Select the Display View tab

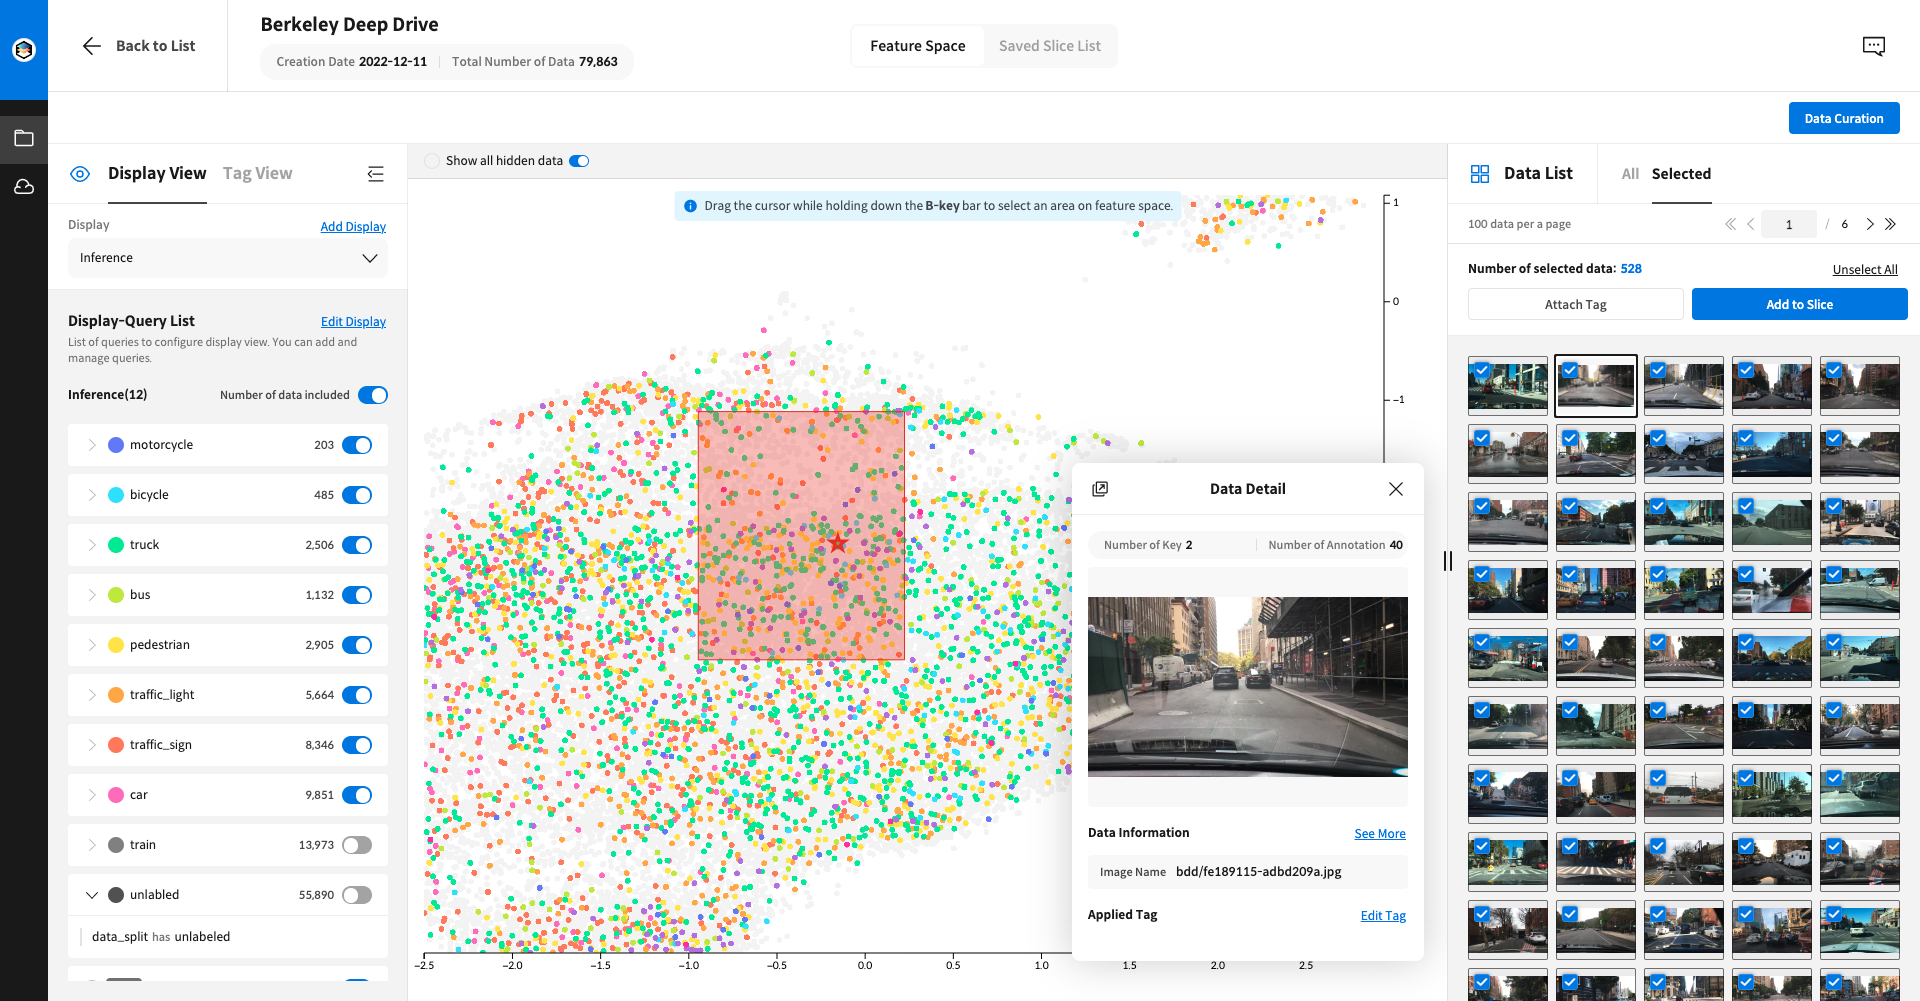pos(157,174)
